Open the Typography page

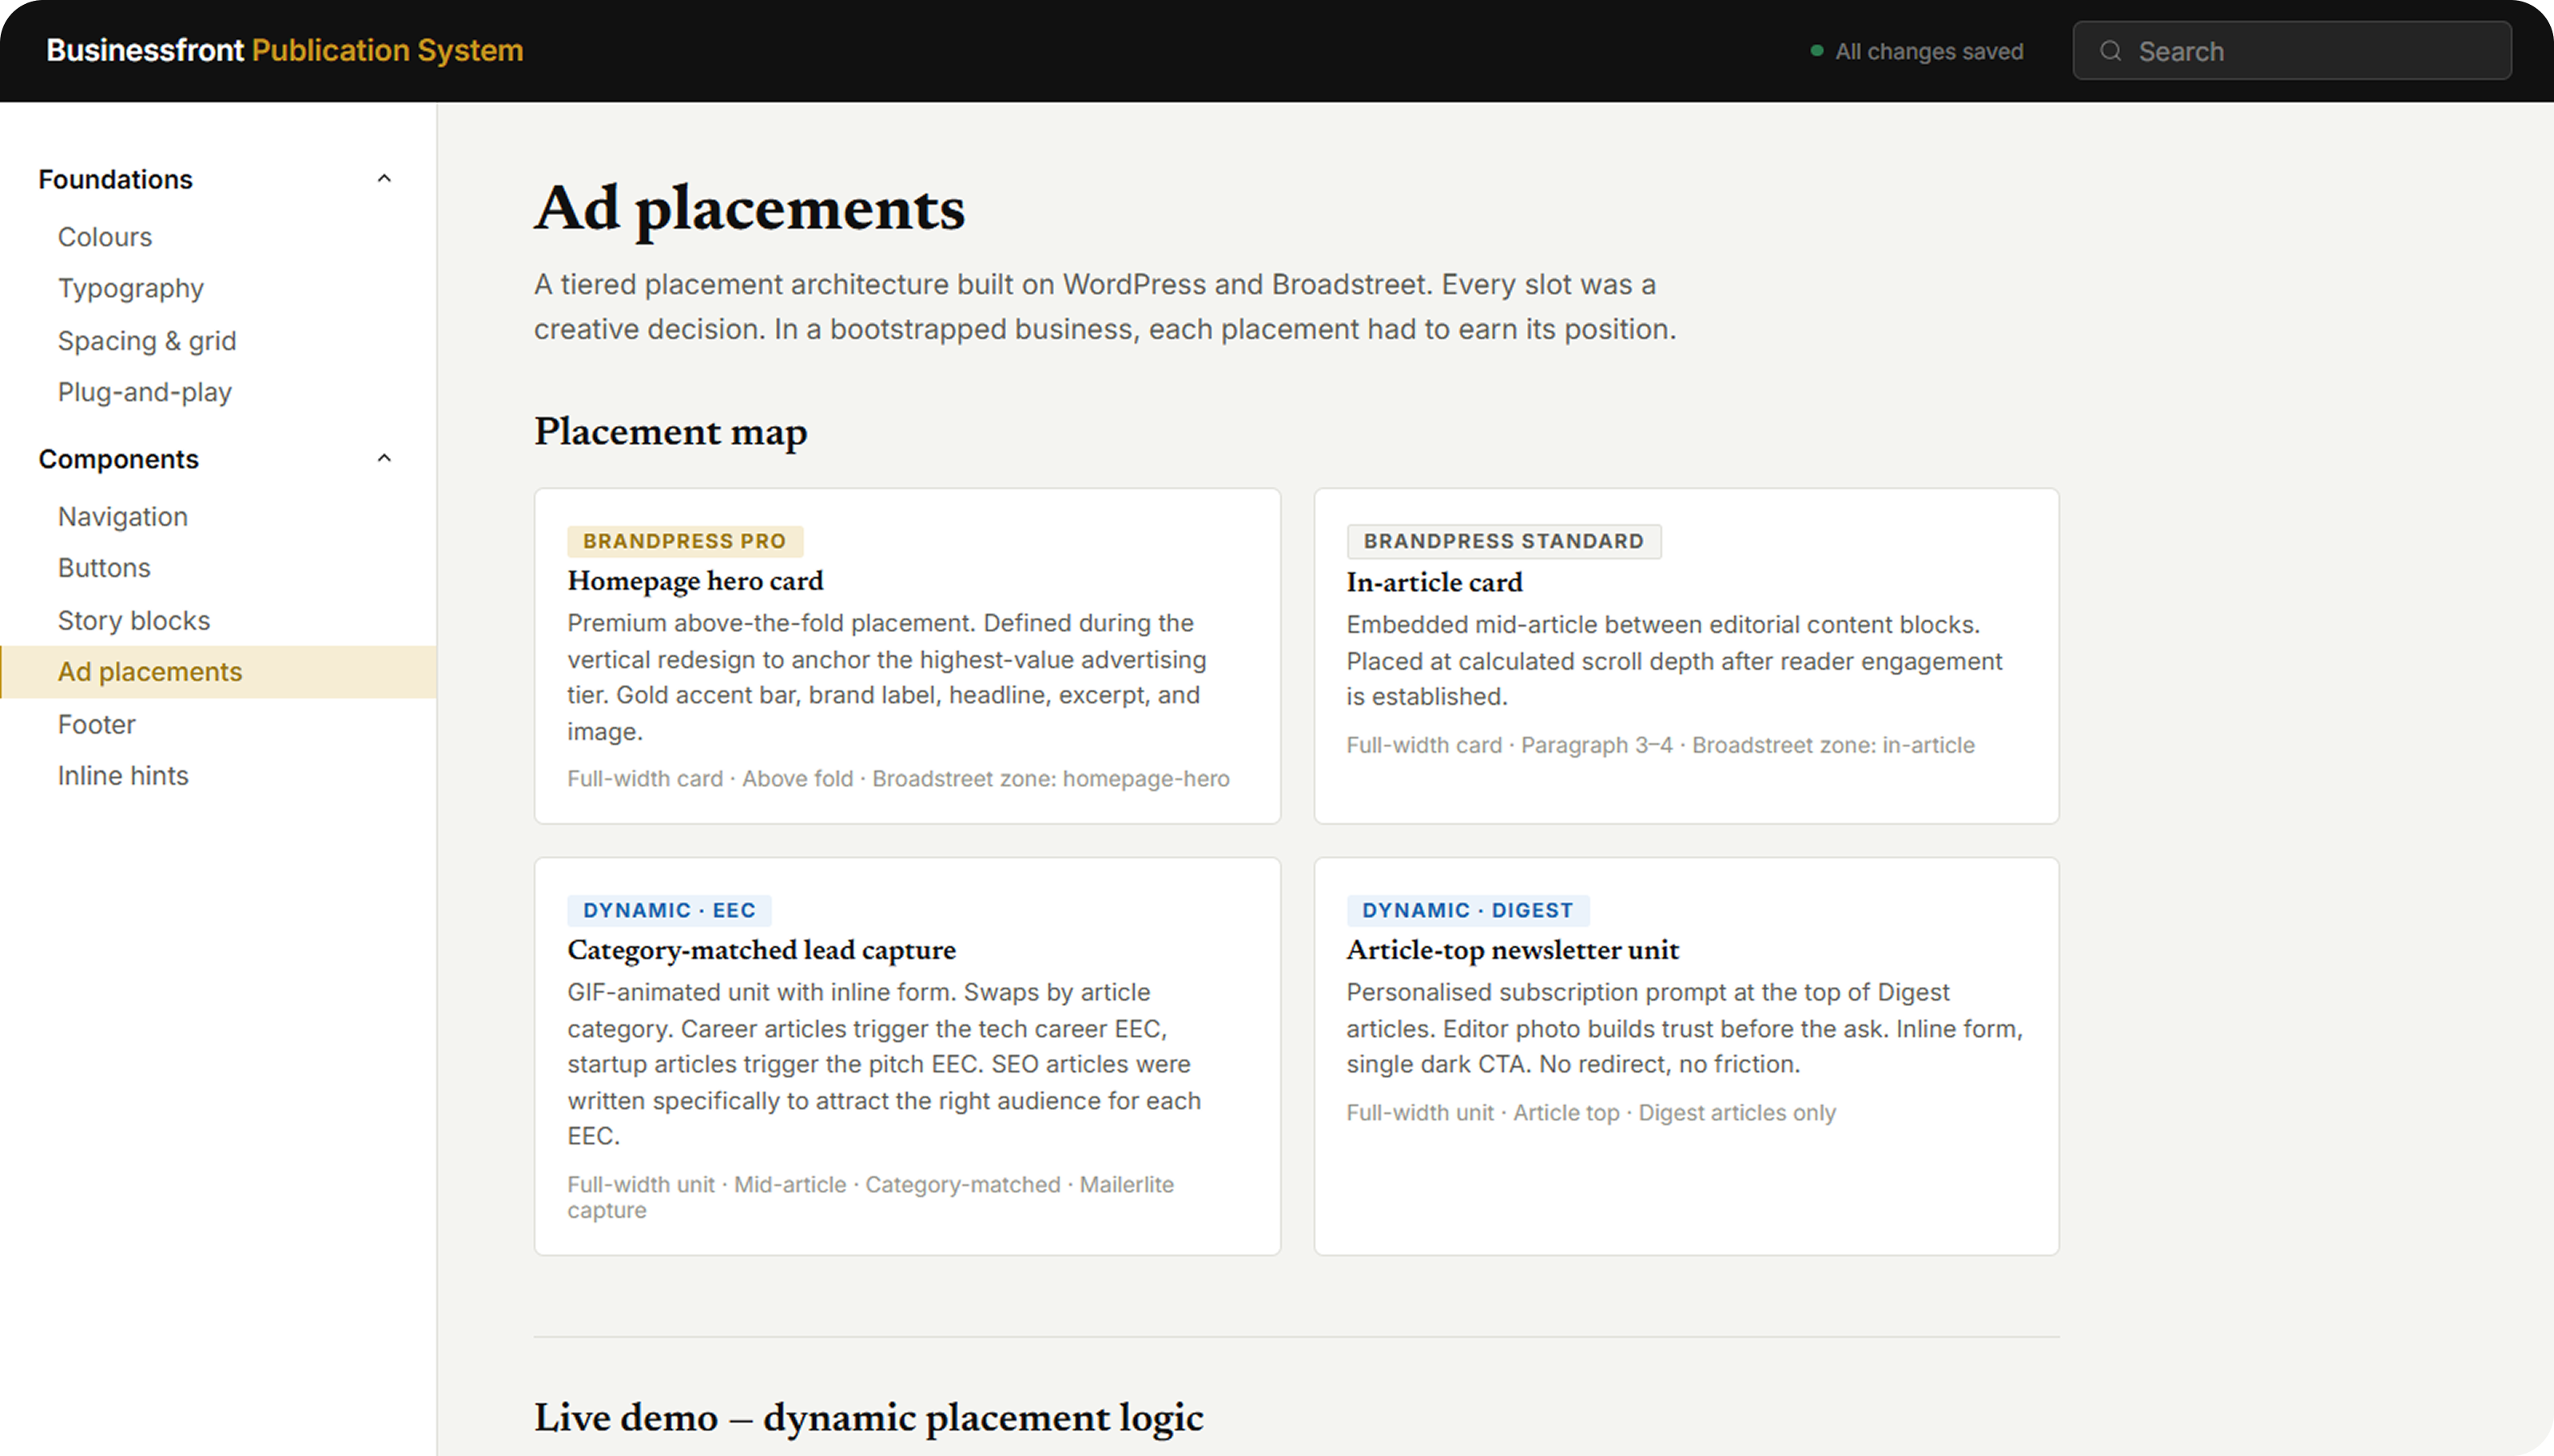pos(131,289)
